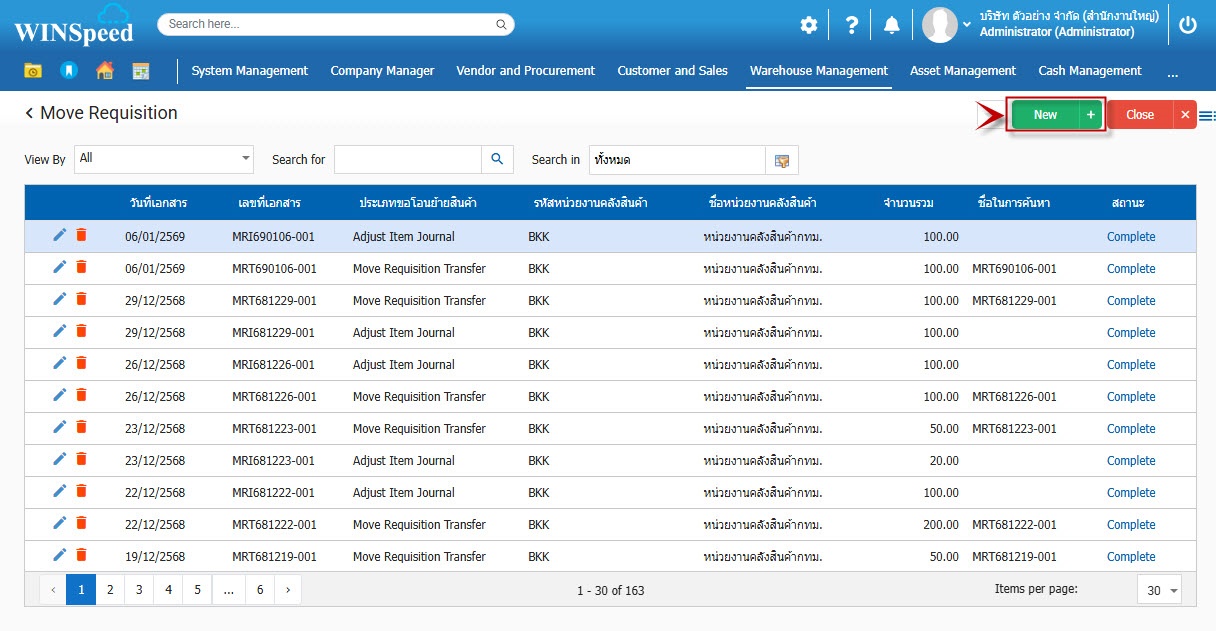Image resolution: width=1216 pixels, height=631 pixels.
Task: Open the calendar grid icon
Action: point(140,71)
